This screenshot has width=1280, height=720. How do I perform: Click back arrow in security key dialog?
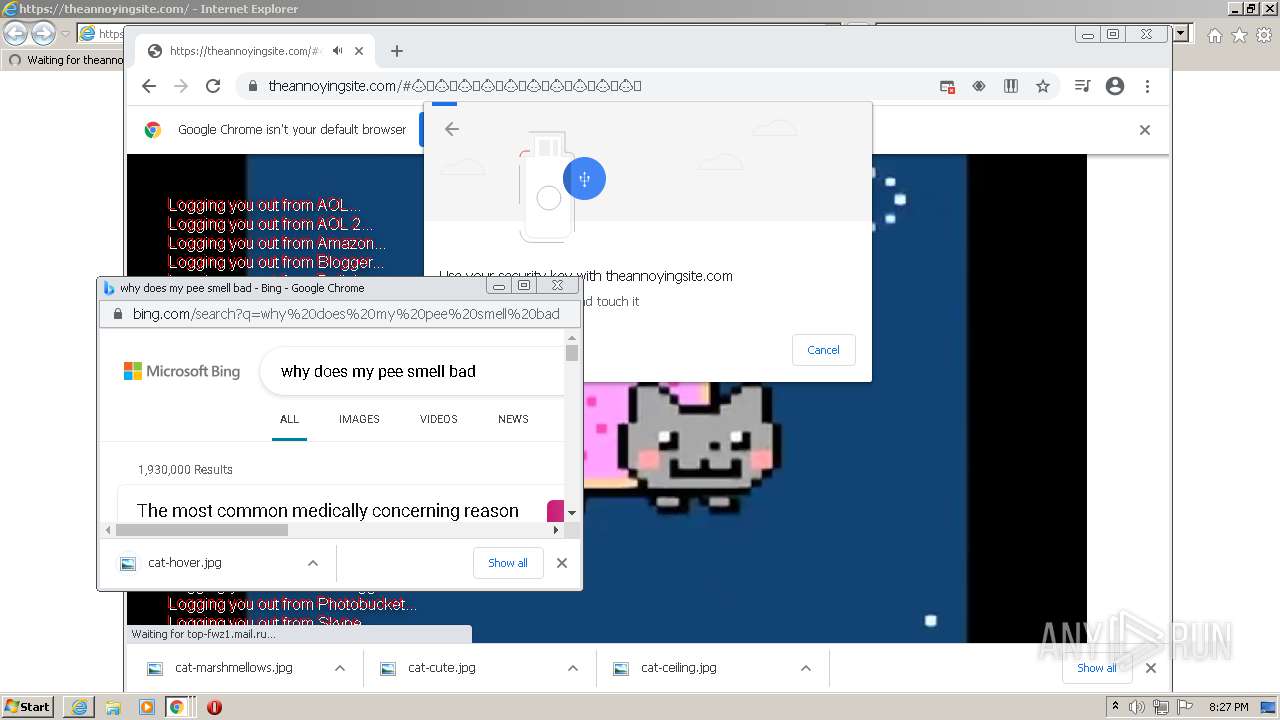click(452, 129)
